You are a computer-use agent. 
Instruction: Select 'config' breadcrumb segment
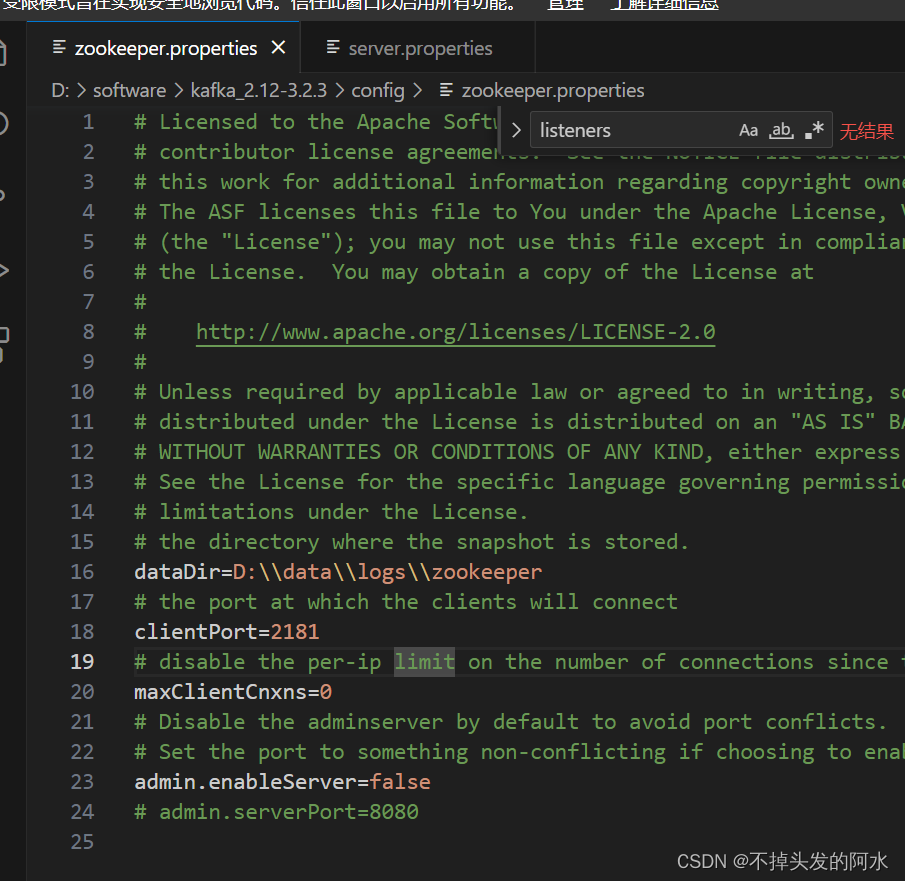[x=378, y=91]
